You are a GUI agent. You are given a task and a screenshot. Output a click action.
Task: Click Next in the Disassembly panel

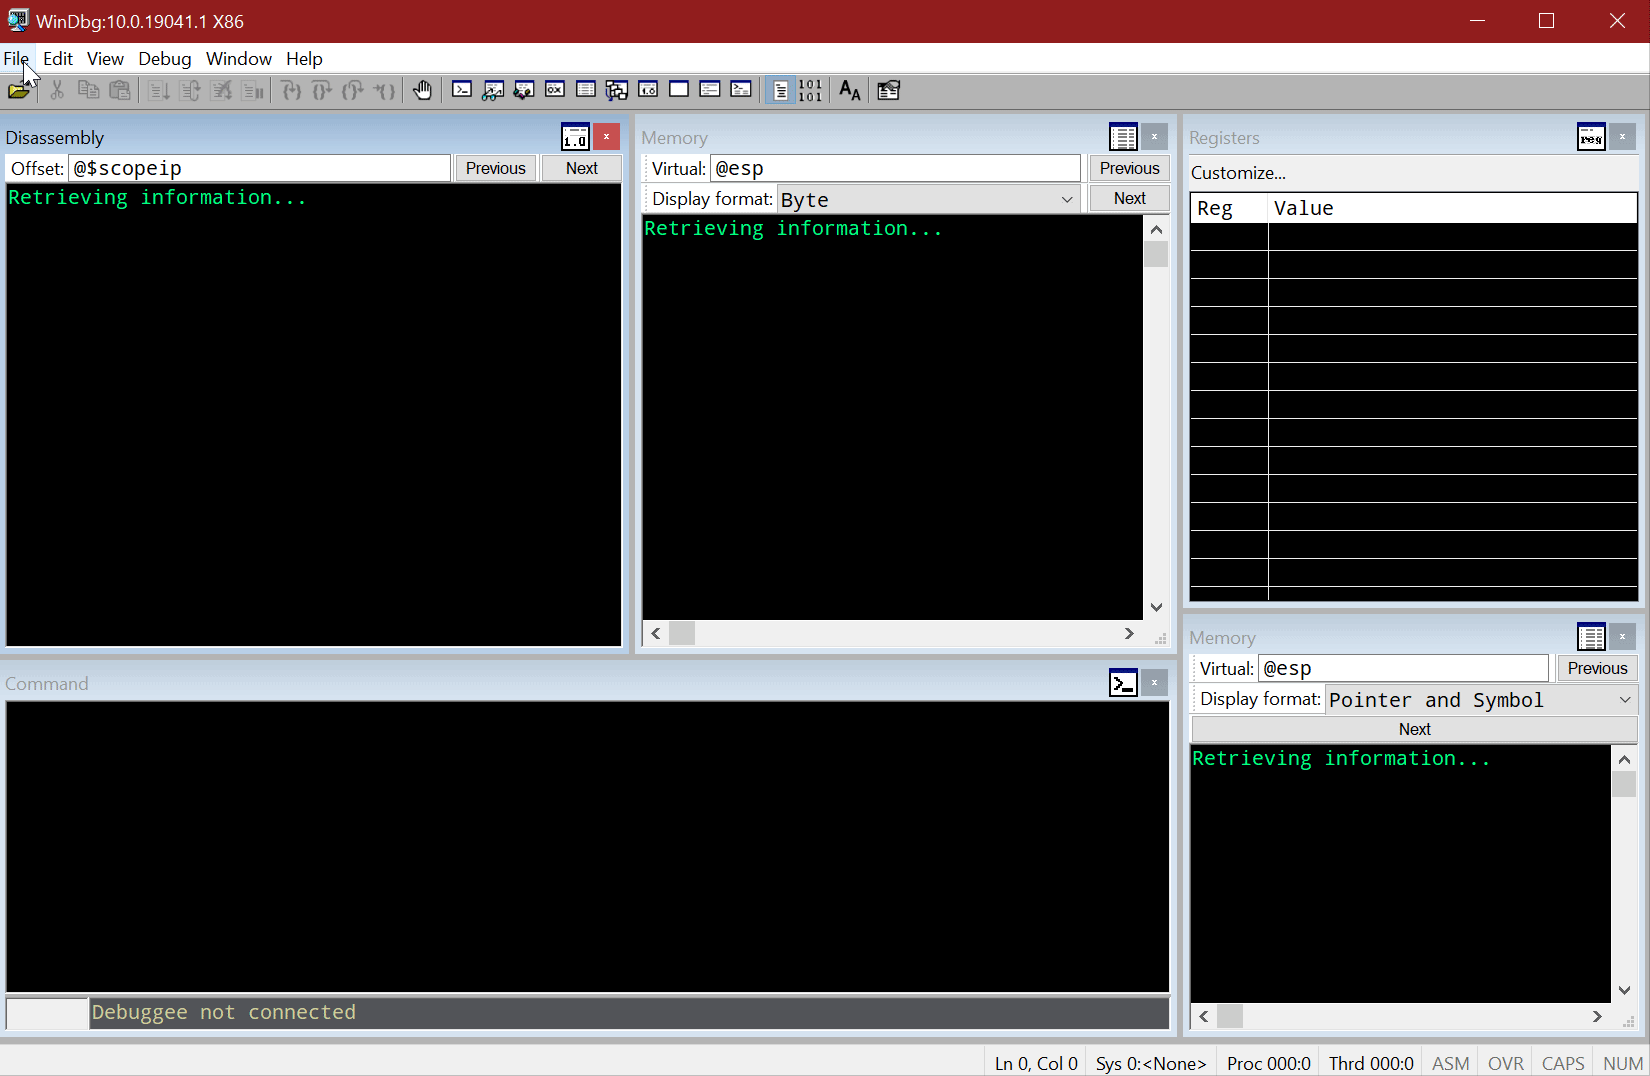click(x=582, y=168)
